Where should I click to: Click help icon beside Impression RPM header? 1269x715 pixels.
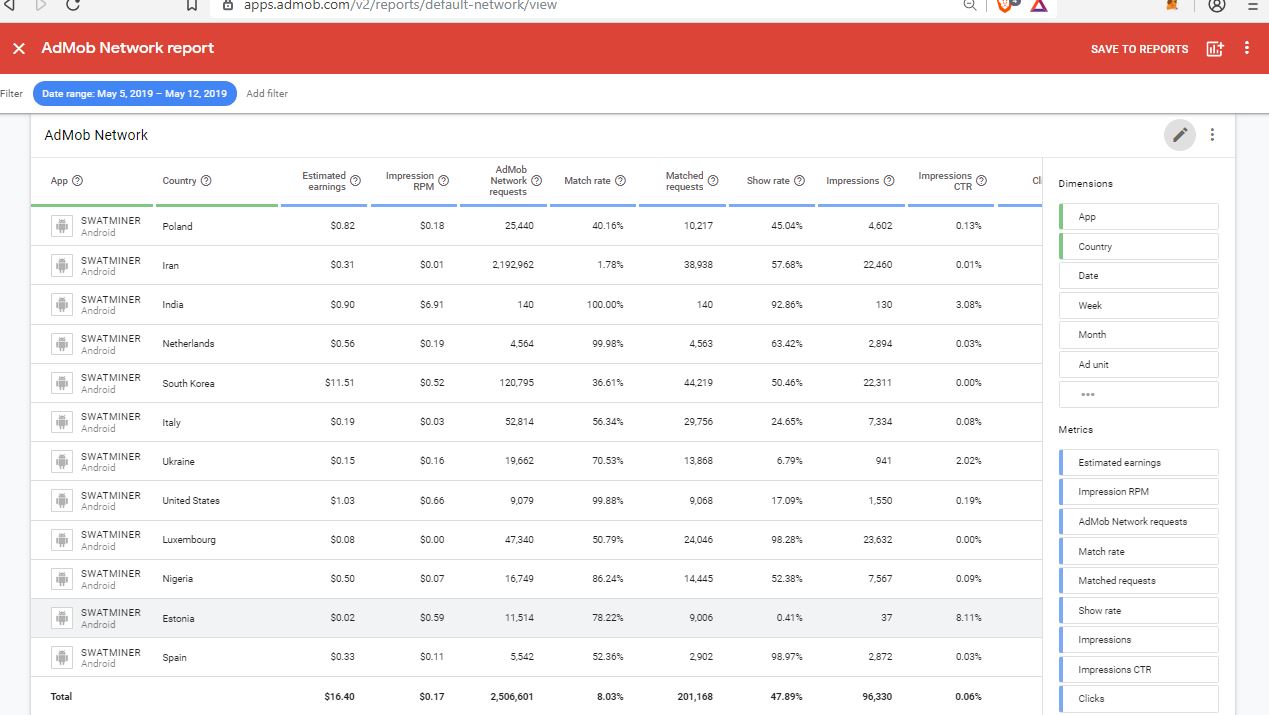click(x=443, y=181)
